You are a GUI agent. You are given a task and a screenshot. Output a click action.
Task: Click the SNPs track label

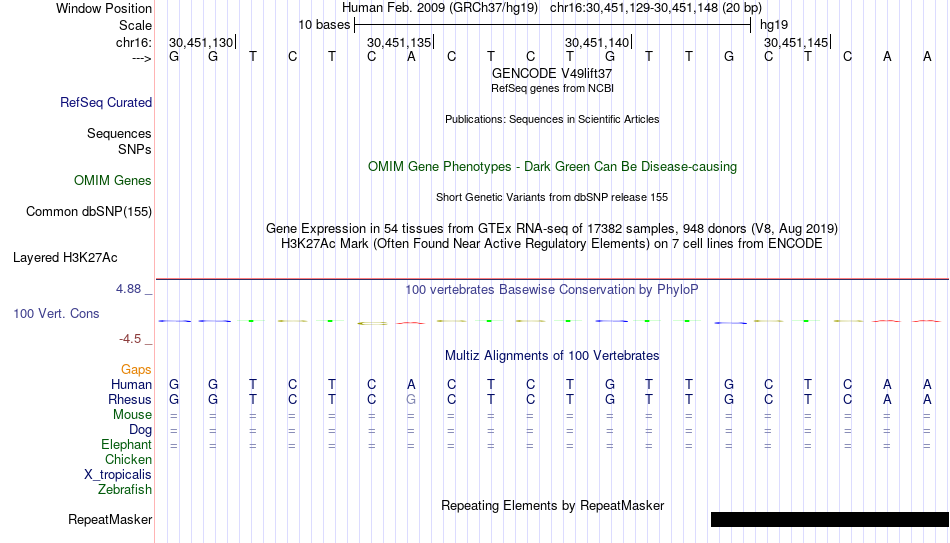pos(135,150)
